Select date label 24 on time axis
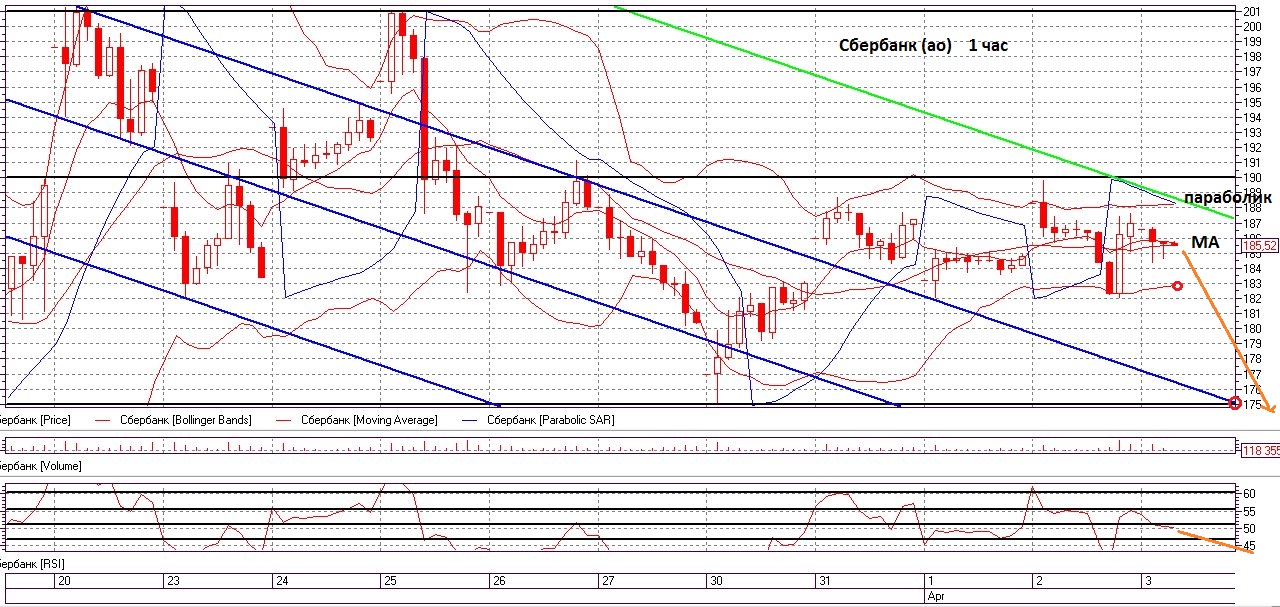 (282, 581)
